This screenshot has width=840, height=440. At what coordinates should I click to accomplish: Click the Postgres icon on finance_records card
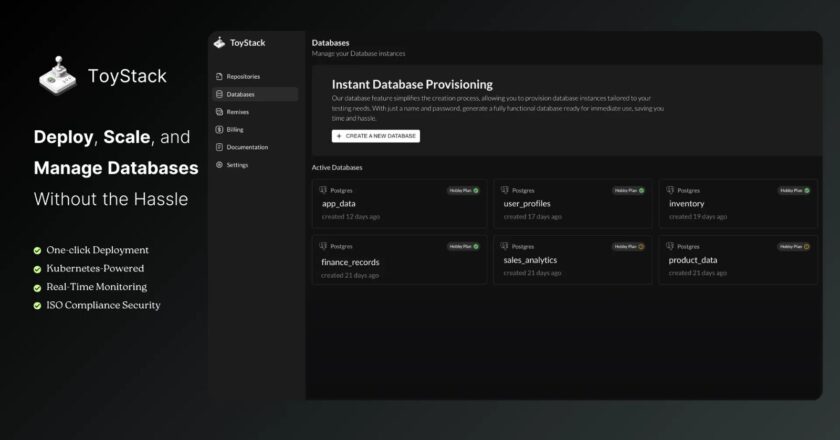pyautogui.click(x=323, y=246)
